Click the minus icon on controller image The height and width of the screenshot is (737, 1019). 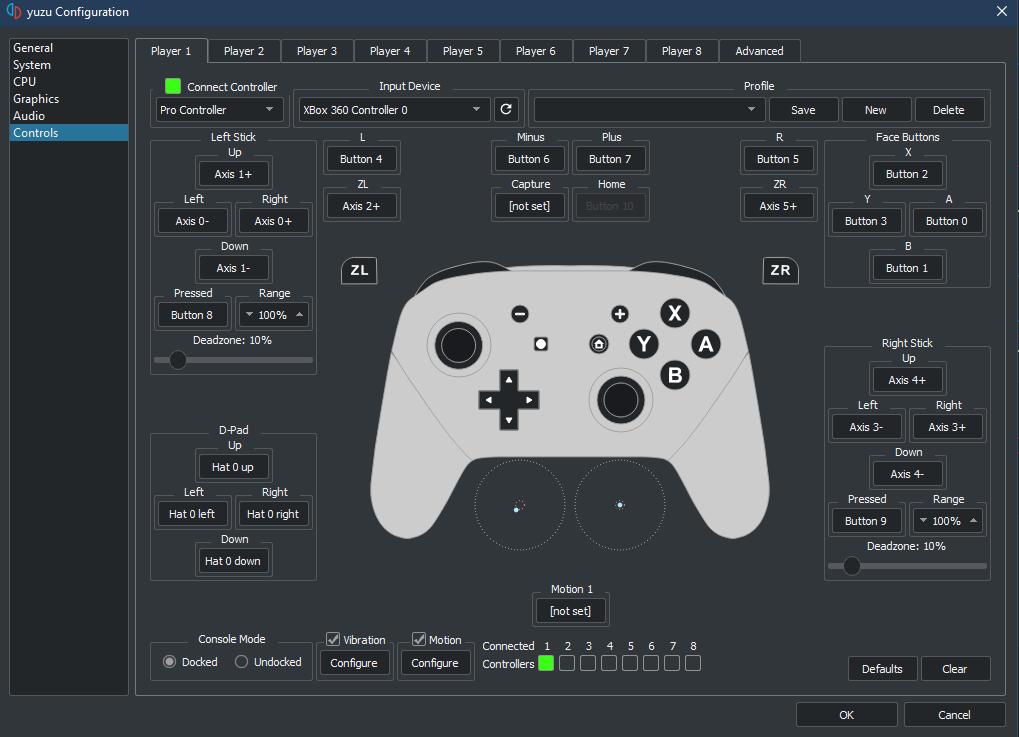point(520,314)
